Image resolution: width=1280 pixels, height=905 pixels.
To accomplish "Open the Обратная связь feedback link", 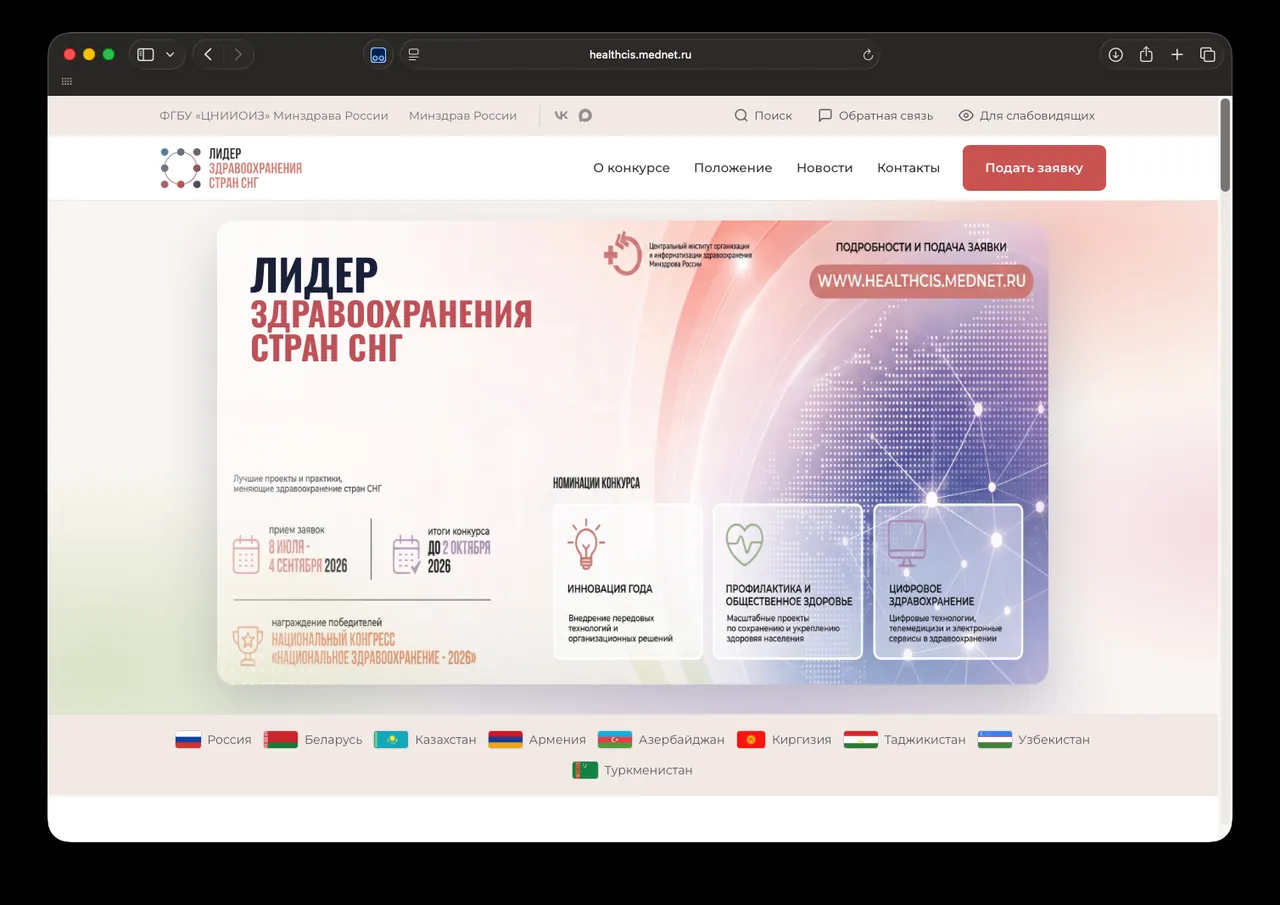I will tap(876, 116).
